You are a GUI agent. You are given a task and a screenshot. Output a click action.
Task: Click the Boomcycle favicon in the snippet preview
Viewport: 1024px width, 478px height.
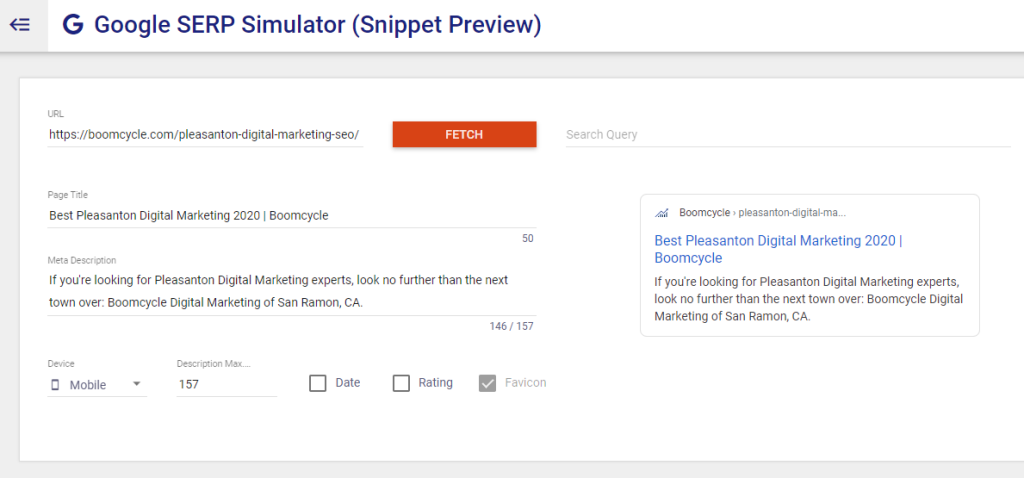click(x=661, y=213)
